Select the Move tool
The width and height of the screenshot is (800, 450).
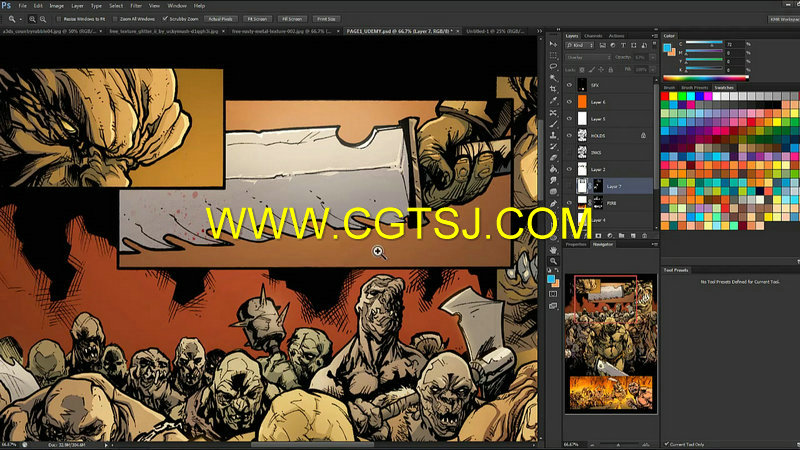[553, 44]
